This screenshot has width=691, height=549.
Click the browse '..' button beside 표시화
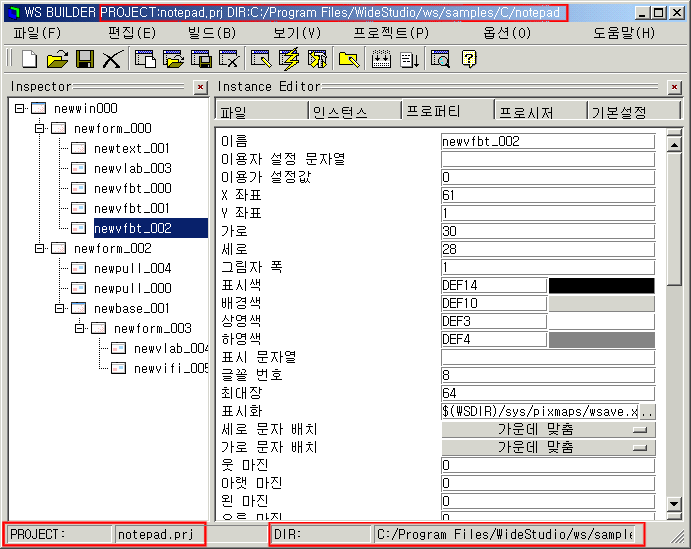[x=647, y=412]
